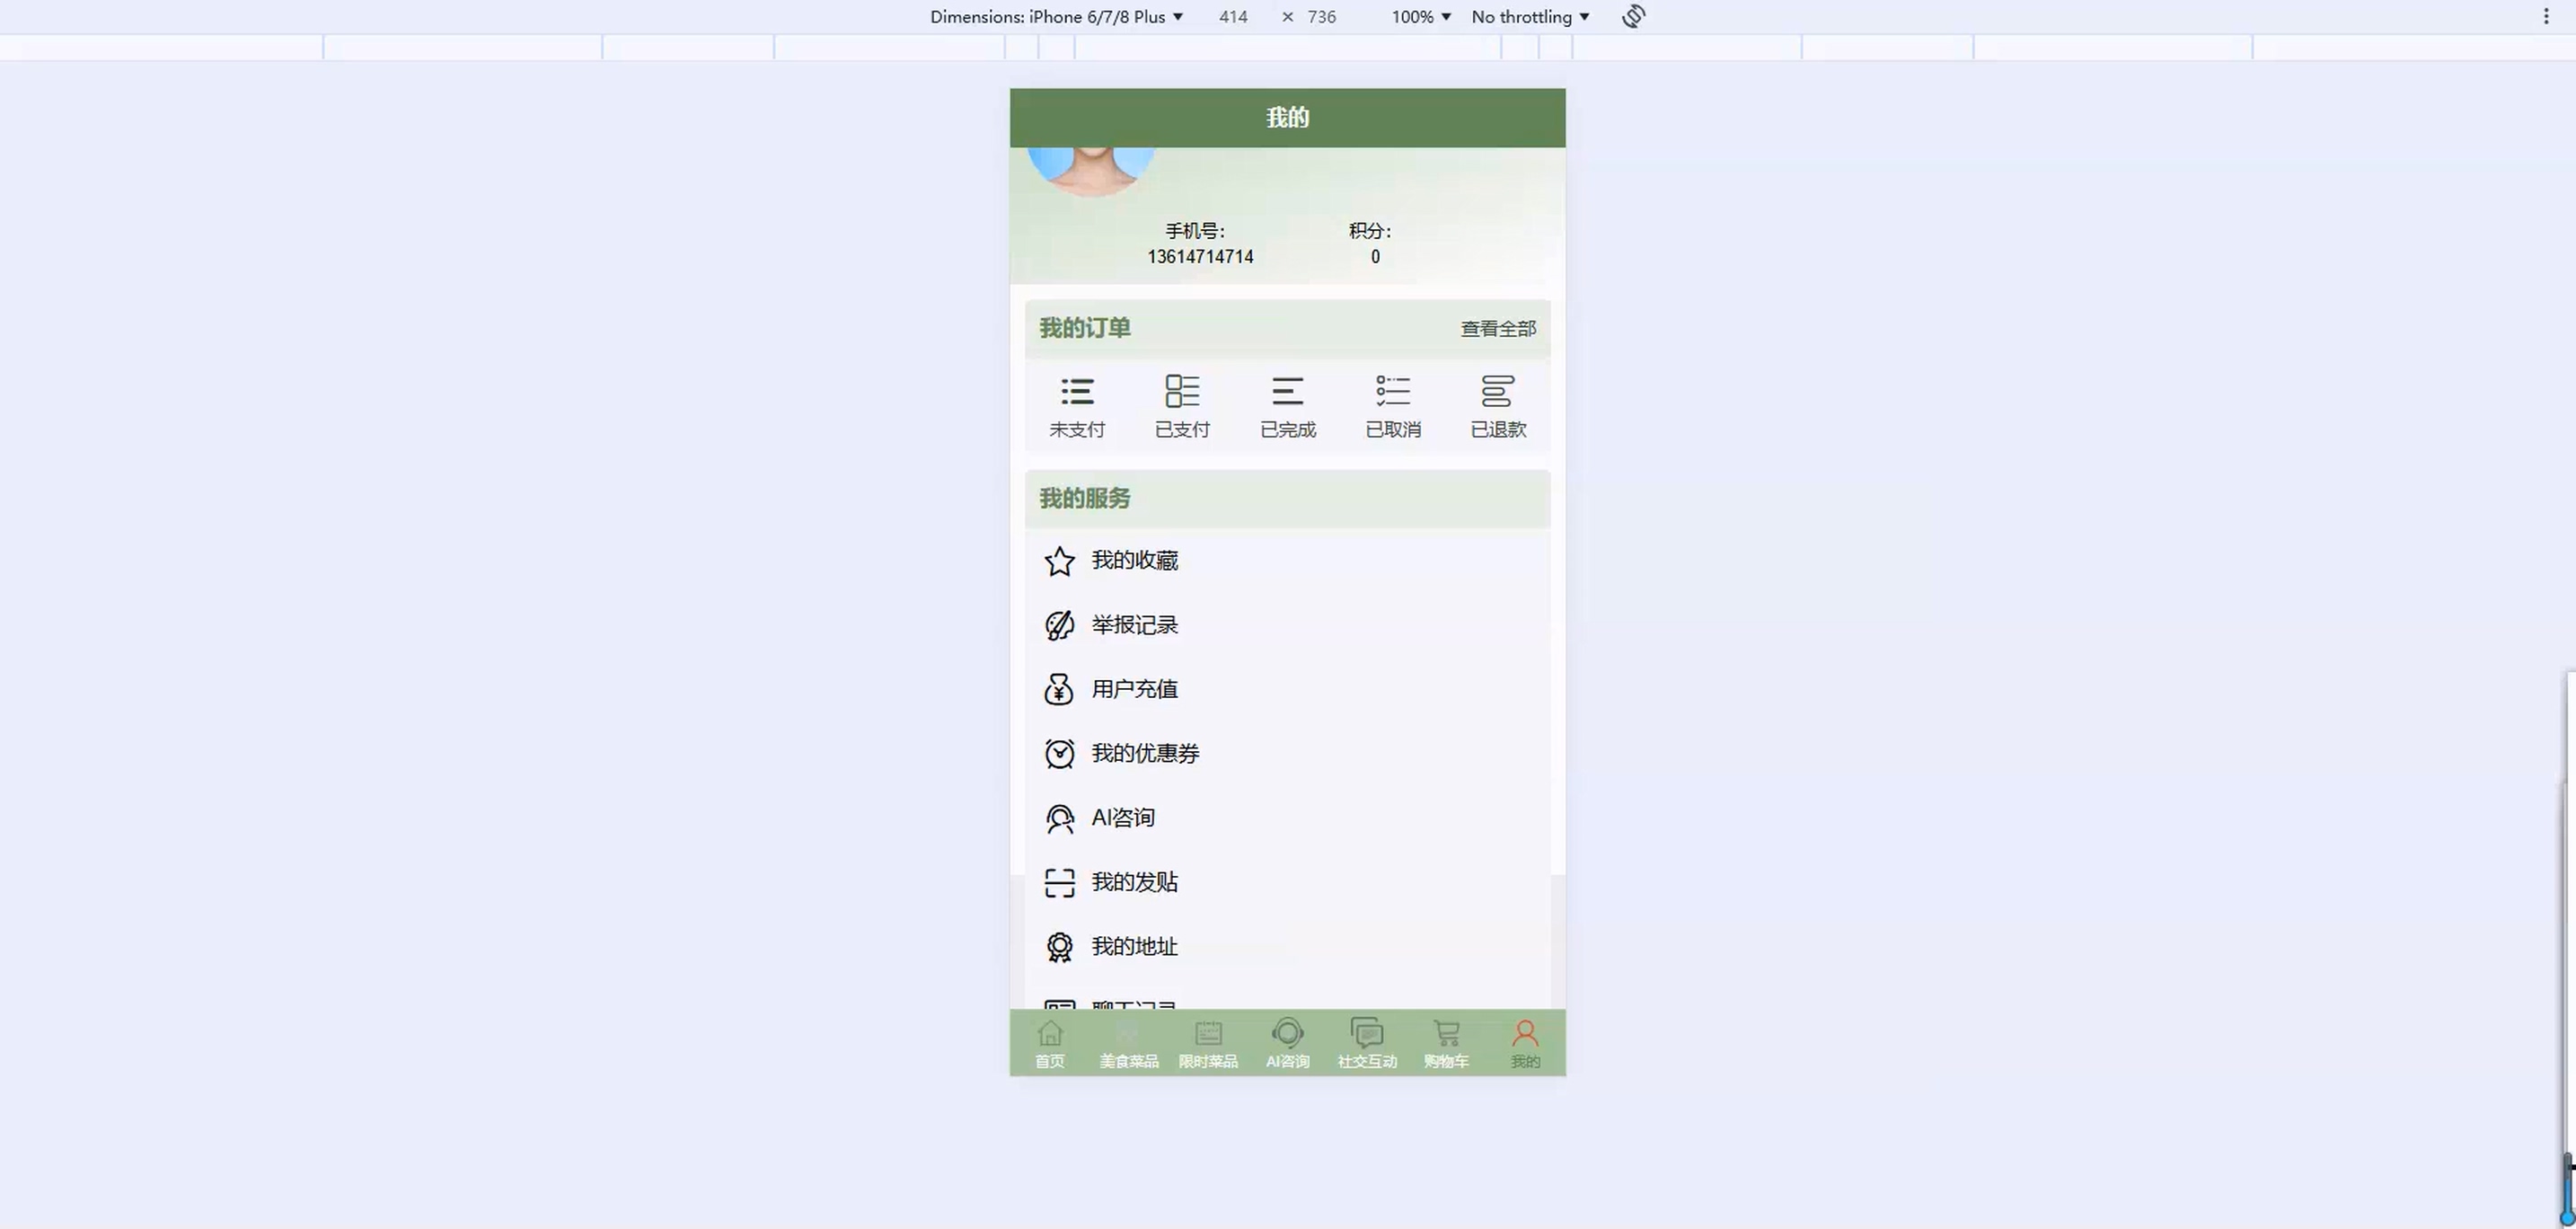
Task: Click the 查看全部 view all link
Action: 1498,329
